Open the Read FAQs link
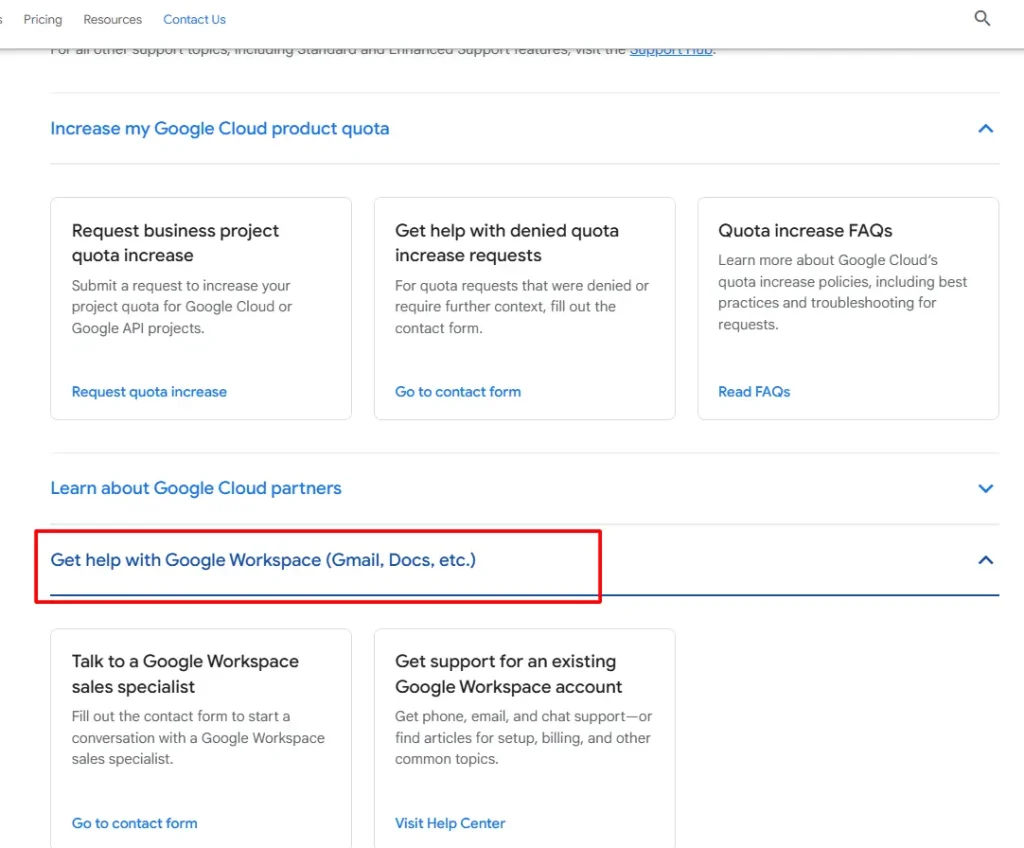Image resolution: width=1024 pixels, height=848 pixels. coord(754,392)
